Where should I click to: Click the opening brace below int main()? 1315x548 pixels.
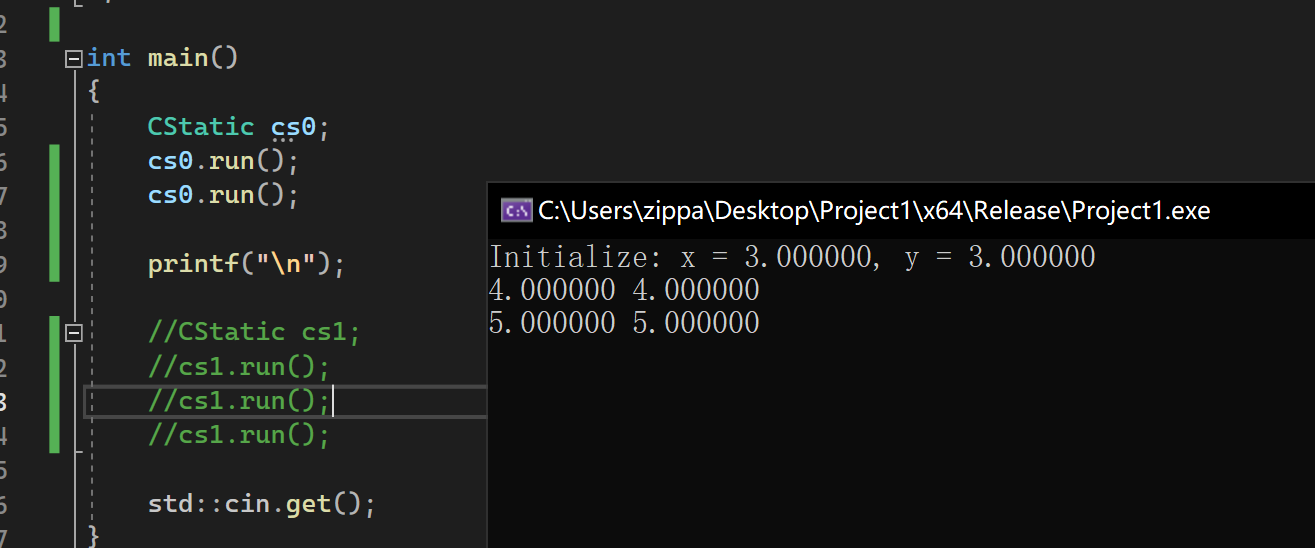[94, 92]
